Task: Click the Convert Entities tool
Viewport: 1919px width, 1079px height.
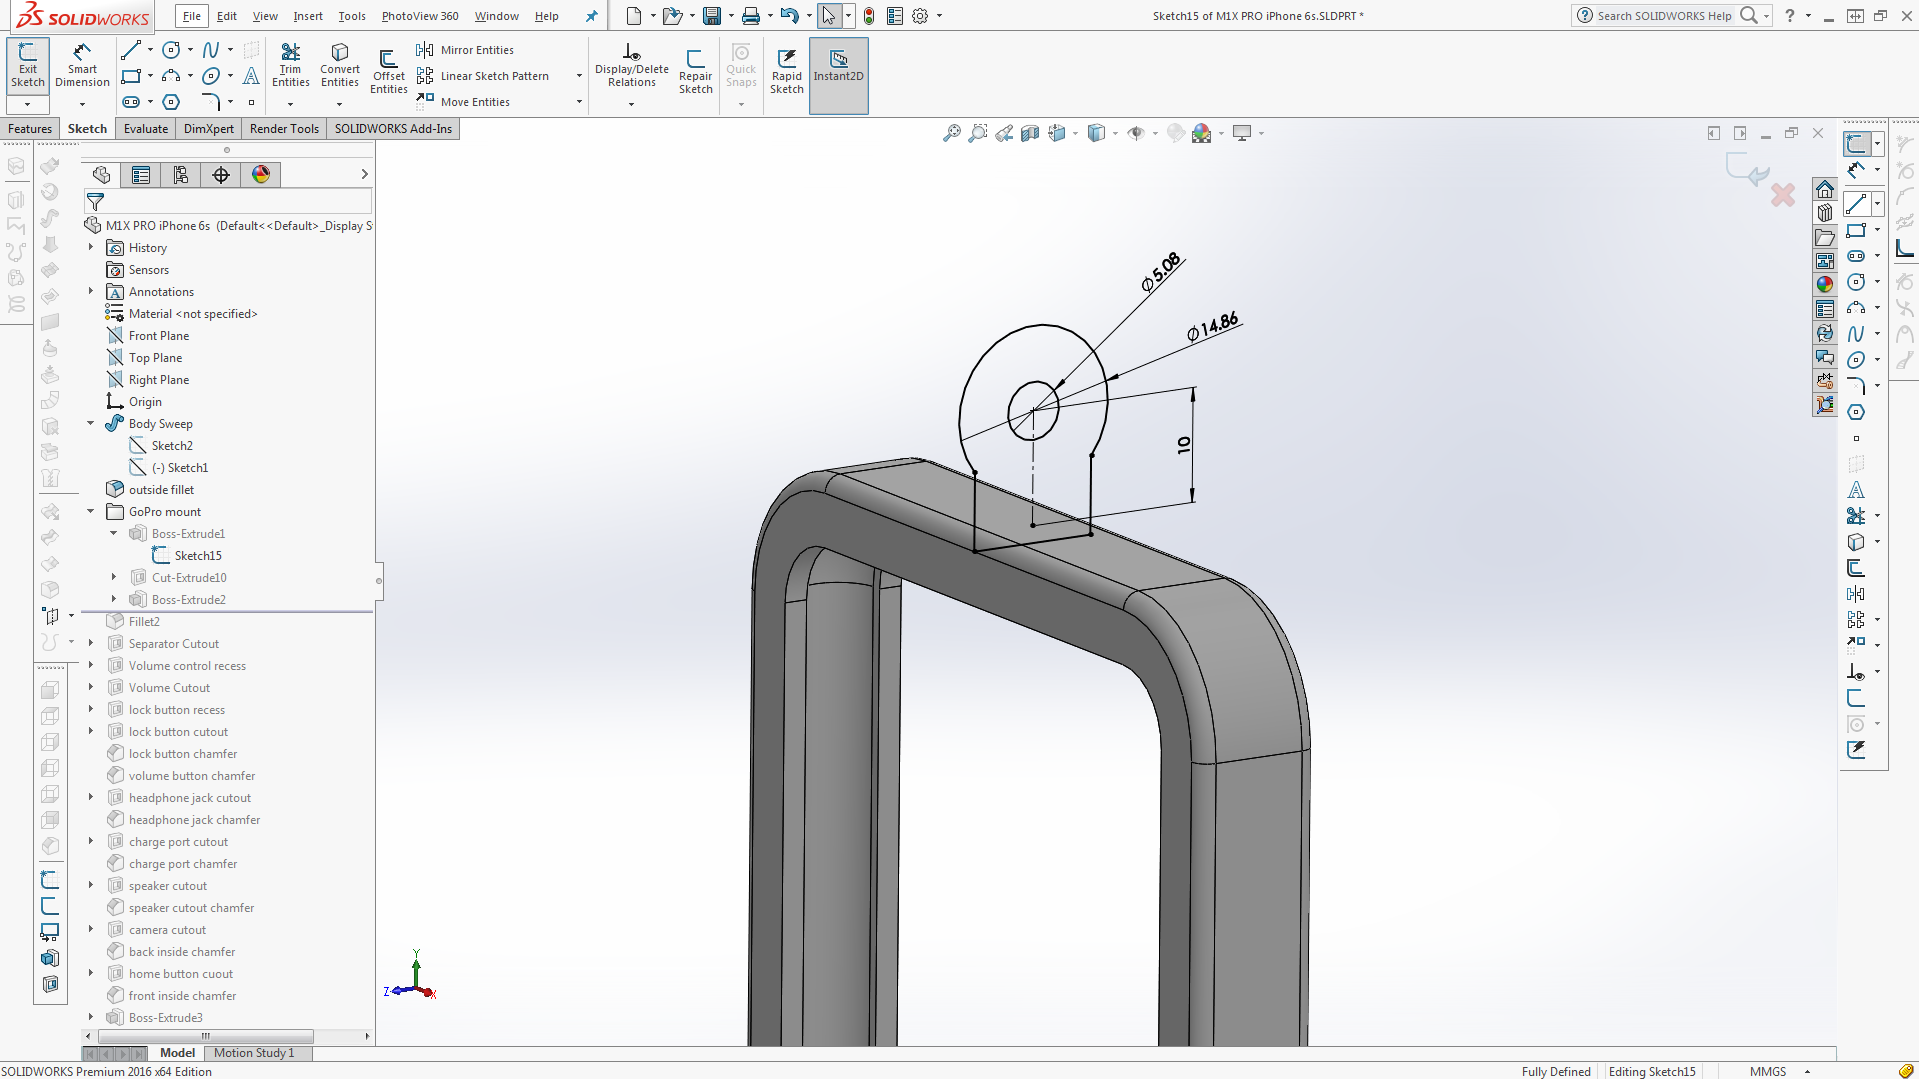Action: tap(339, 66)
